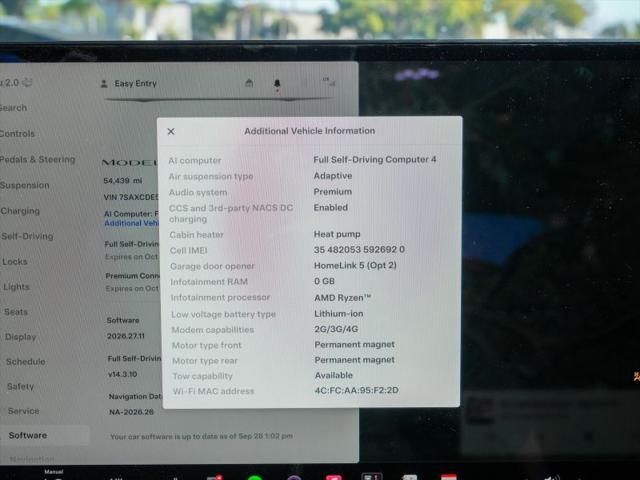
Task: Open Self-Driving settings
Action: tap(27, 236)
